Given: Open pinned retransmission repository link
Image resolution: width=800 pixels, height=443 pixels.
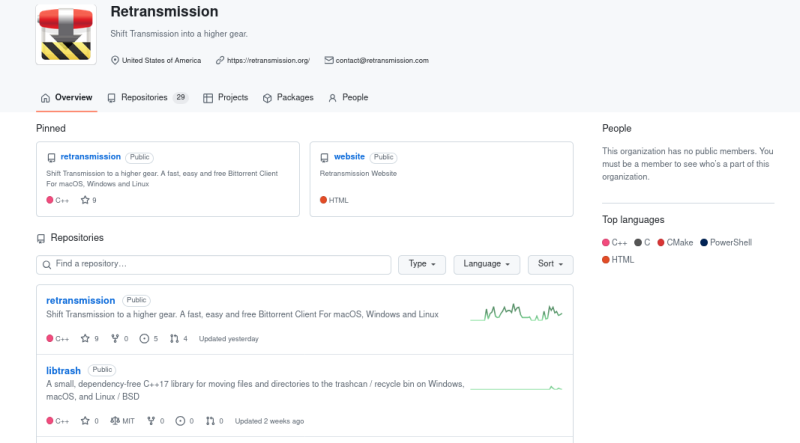Looking at the screenshot, I should pos(90,157).
